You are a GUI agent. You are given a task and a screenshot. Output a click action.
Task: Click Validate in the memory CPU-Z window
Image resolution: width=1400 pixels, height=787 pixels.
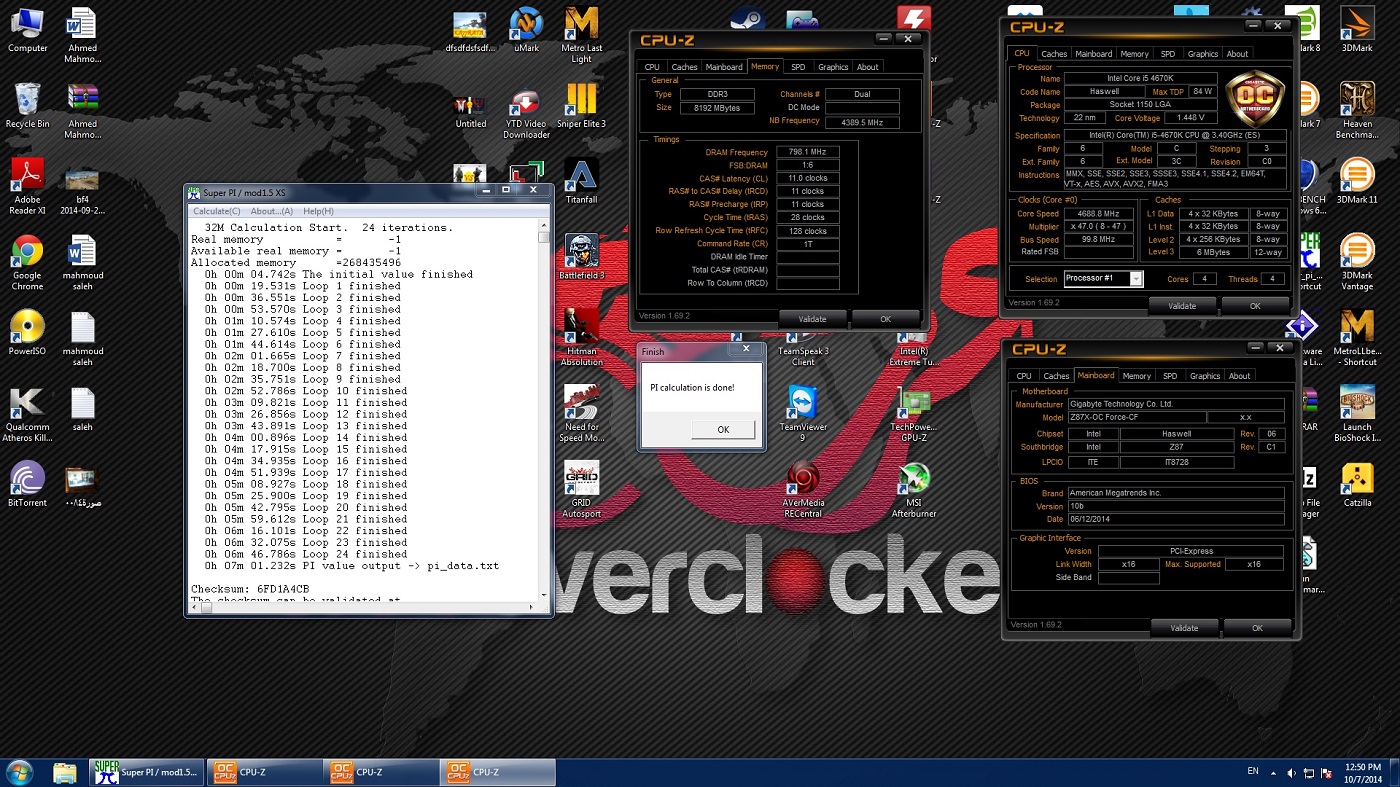point(812,319)
